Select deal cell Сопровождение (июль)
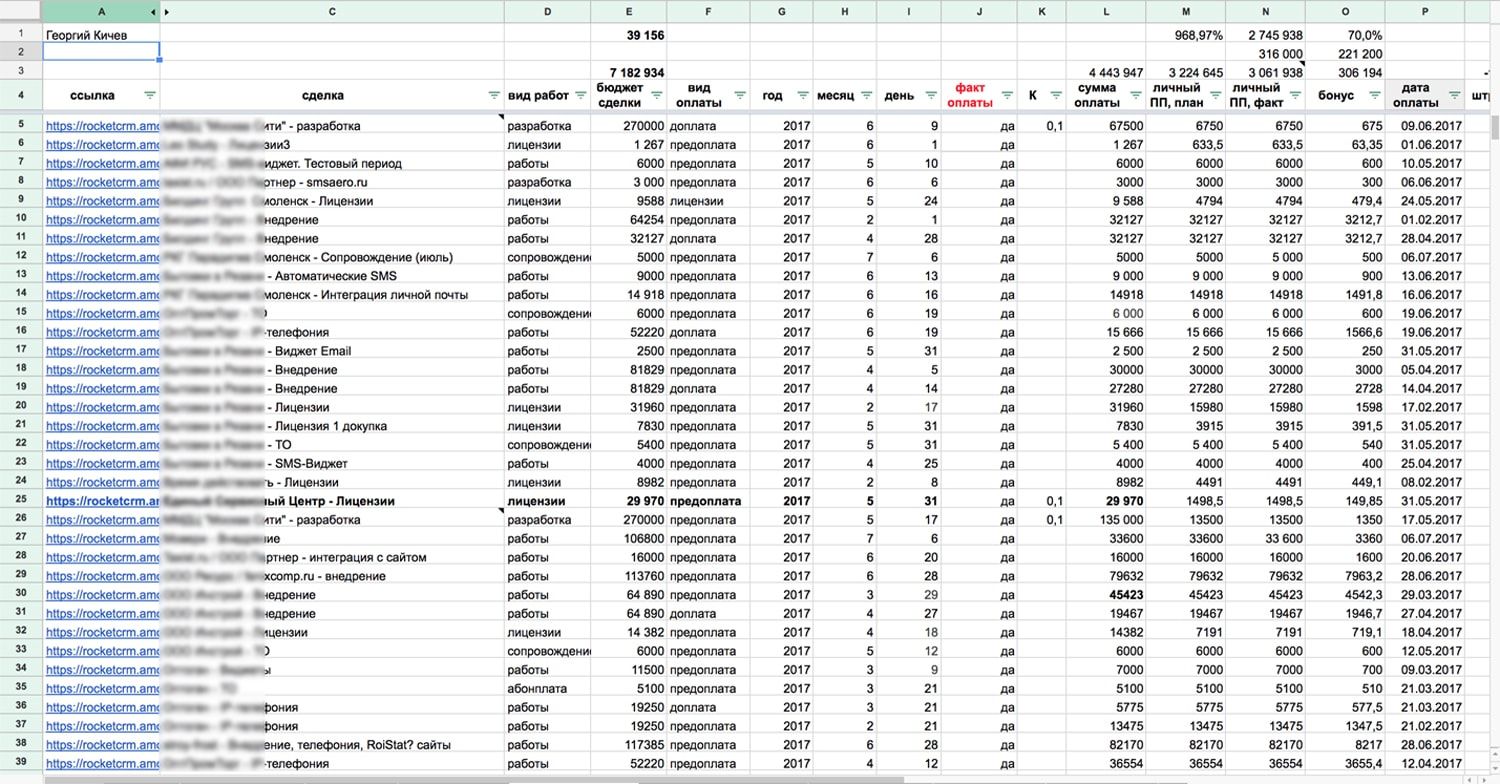 (332, 257)
